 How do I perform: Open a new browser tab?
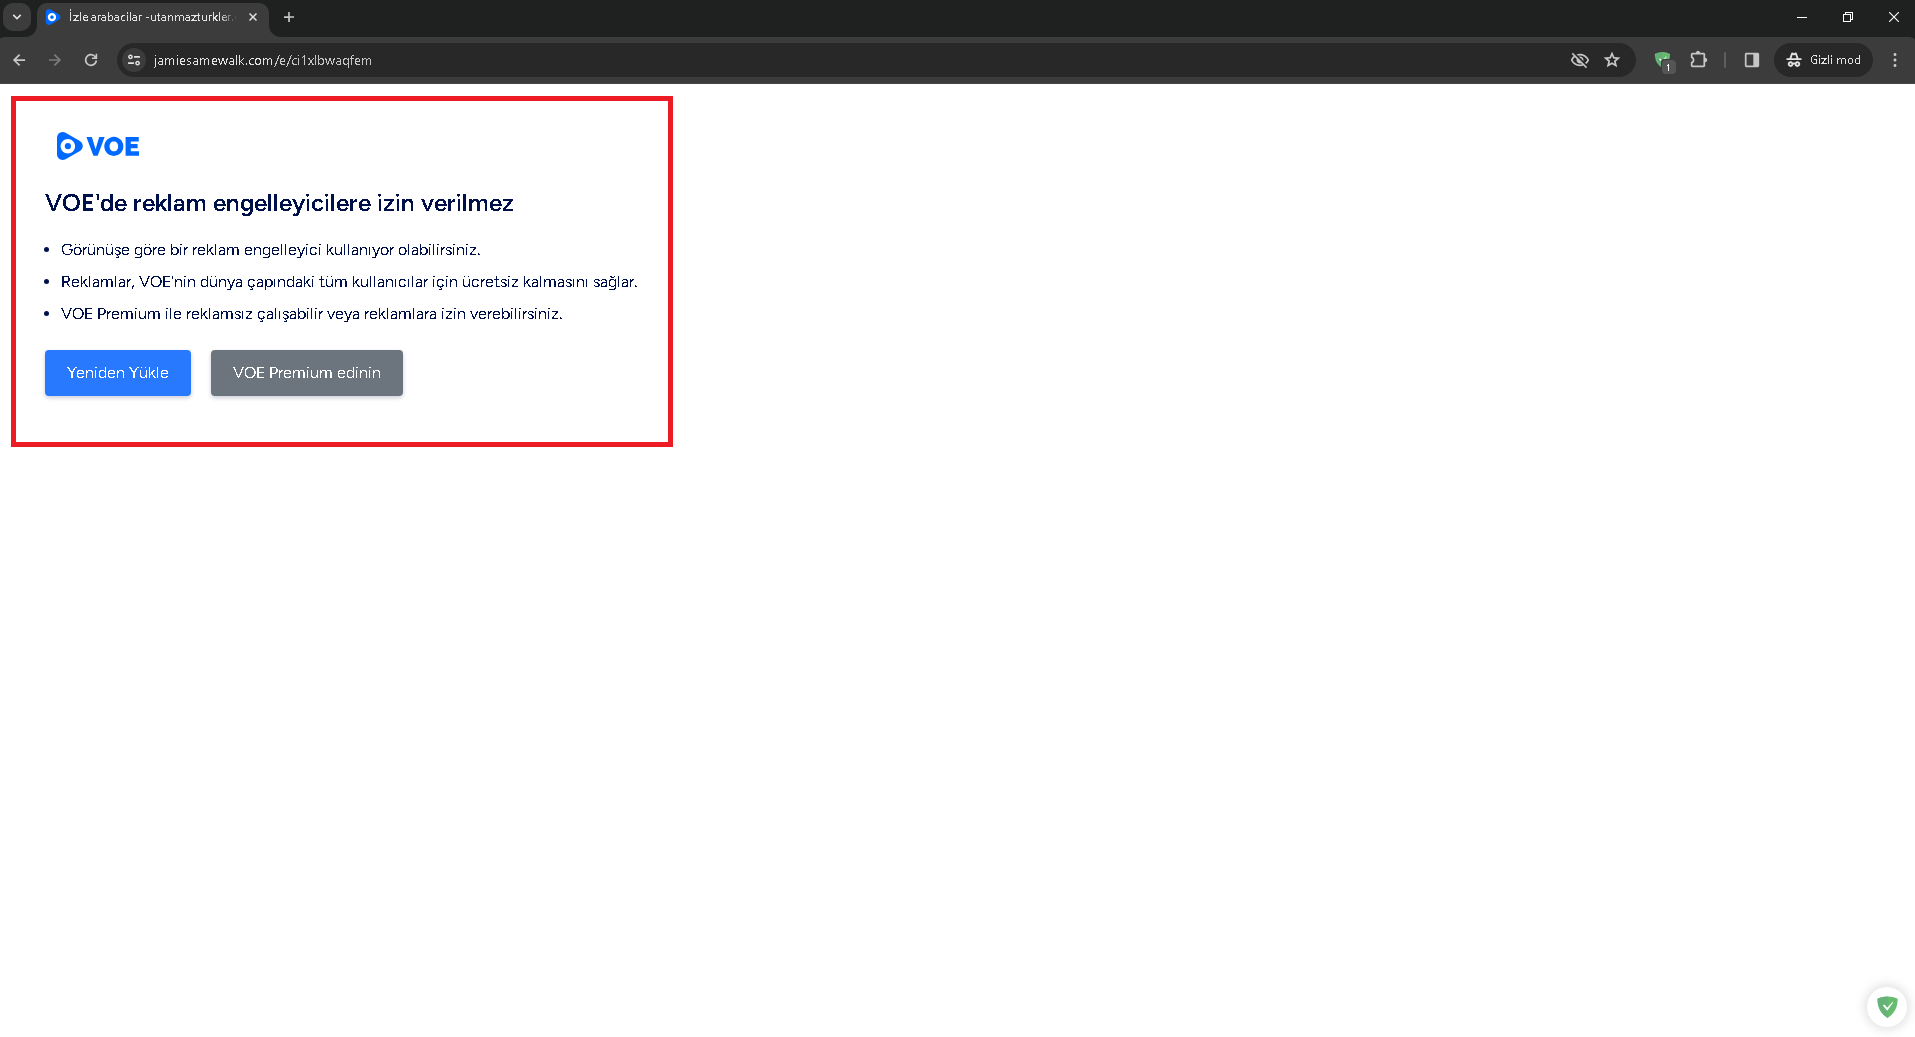coord(289,17)
